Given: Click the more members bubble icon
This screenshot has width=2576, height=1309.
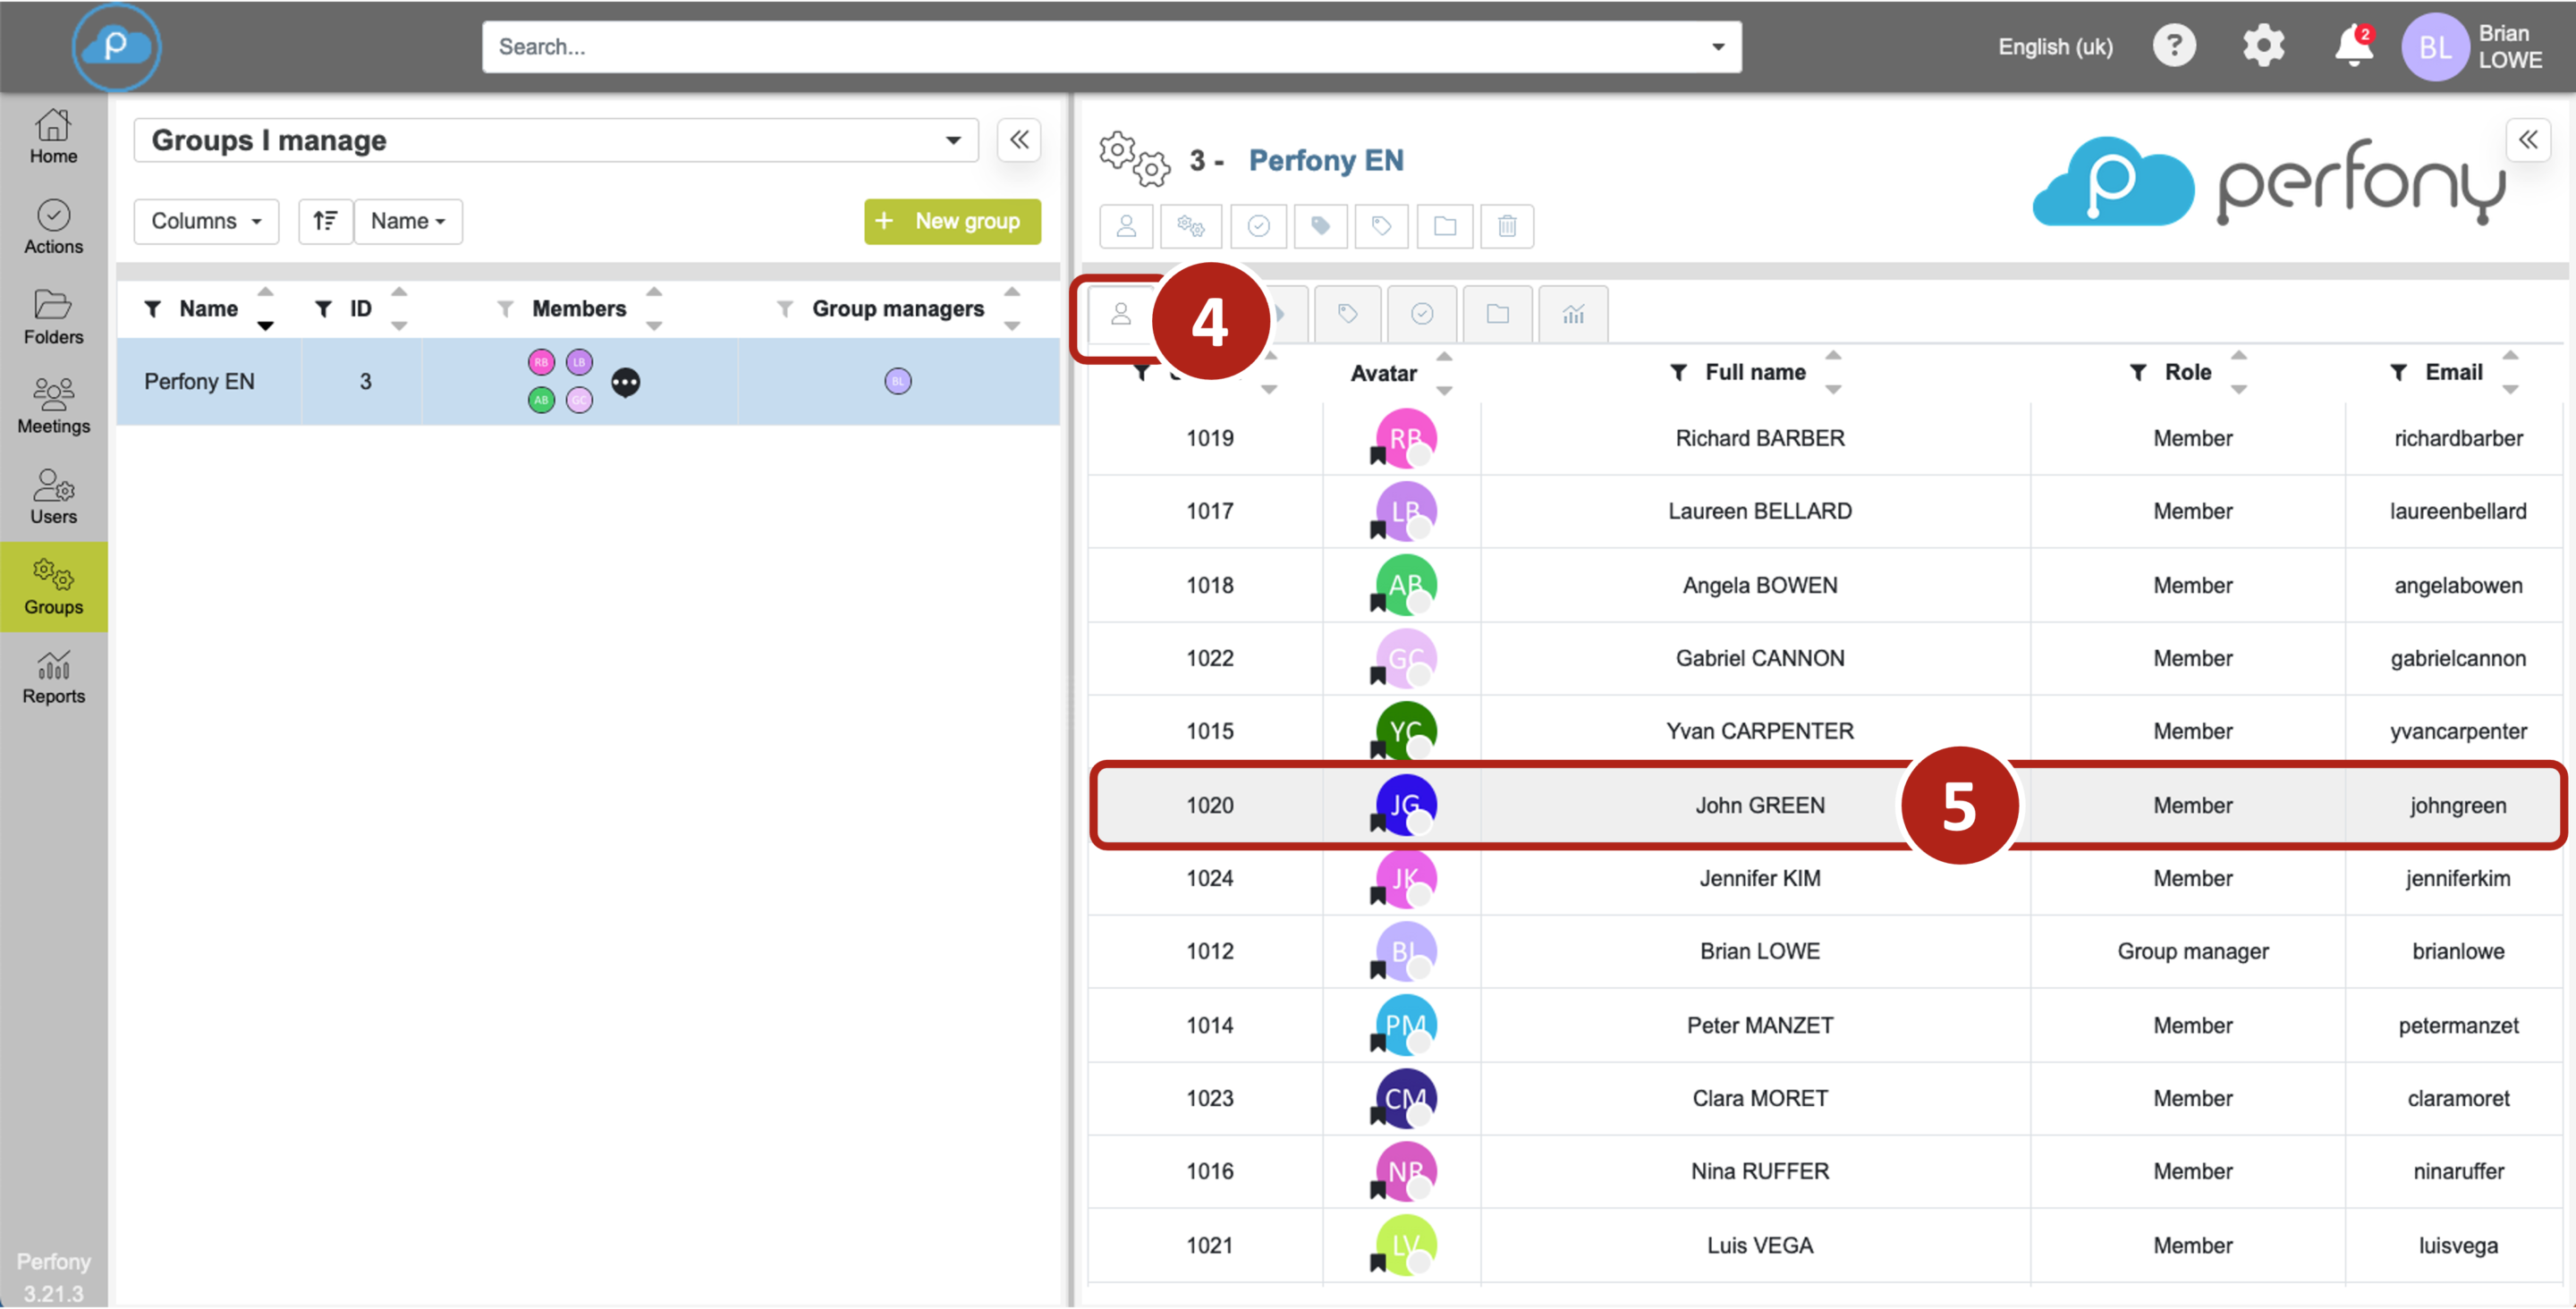Looking at the screenshot, I should click(625, 382).
